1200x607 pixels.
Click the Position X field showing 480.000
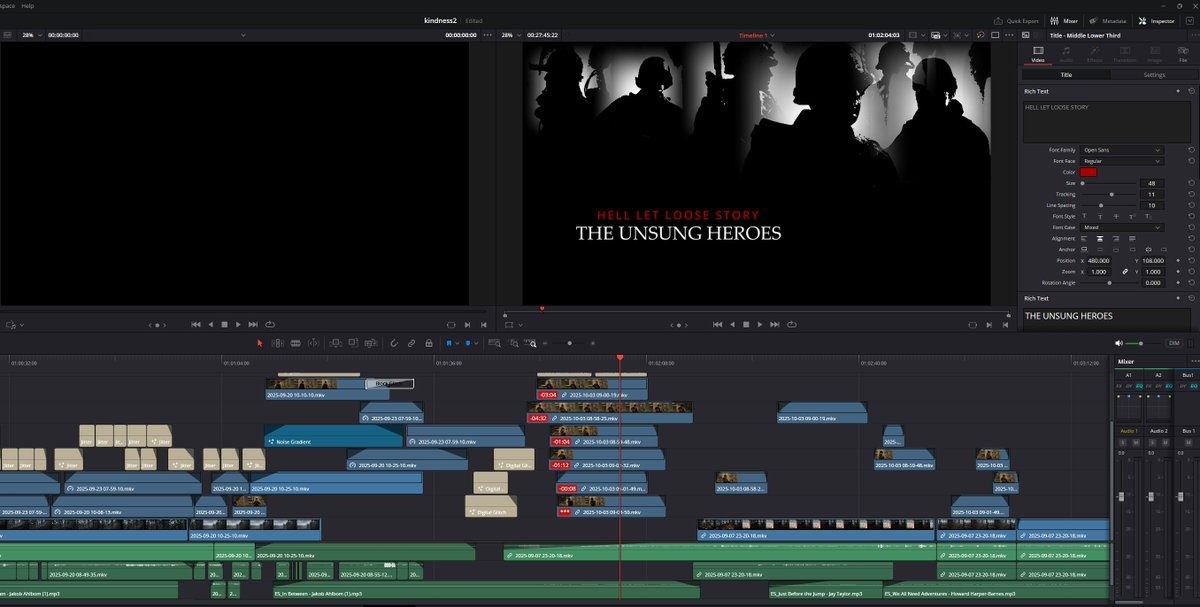click(x=1100, y=260)
